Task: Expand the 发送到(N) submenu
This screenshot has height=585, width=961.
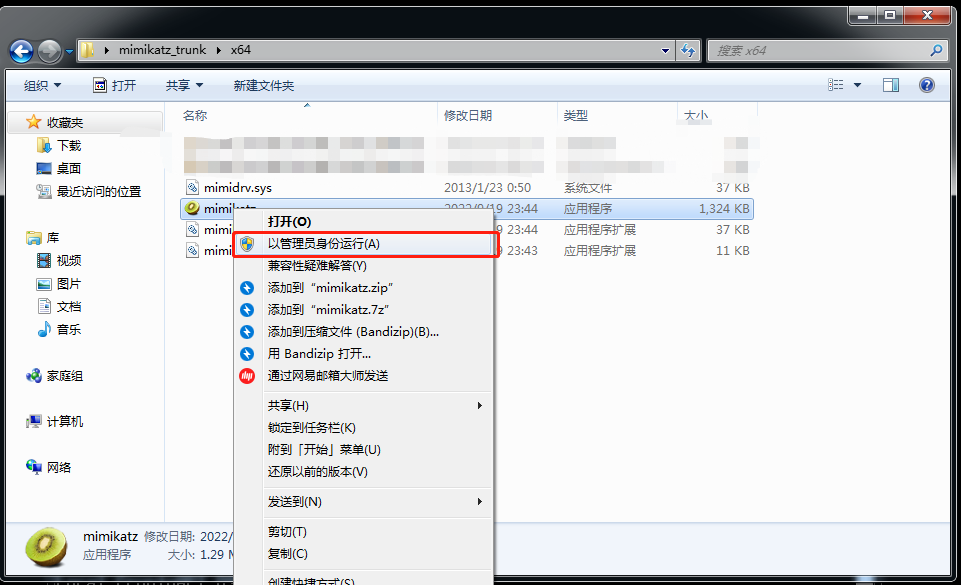Action: pyautogui.click(x=362, y=502)
